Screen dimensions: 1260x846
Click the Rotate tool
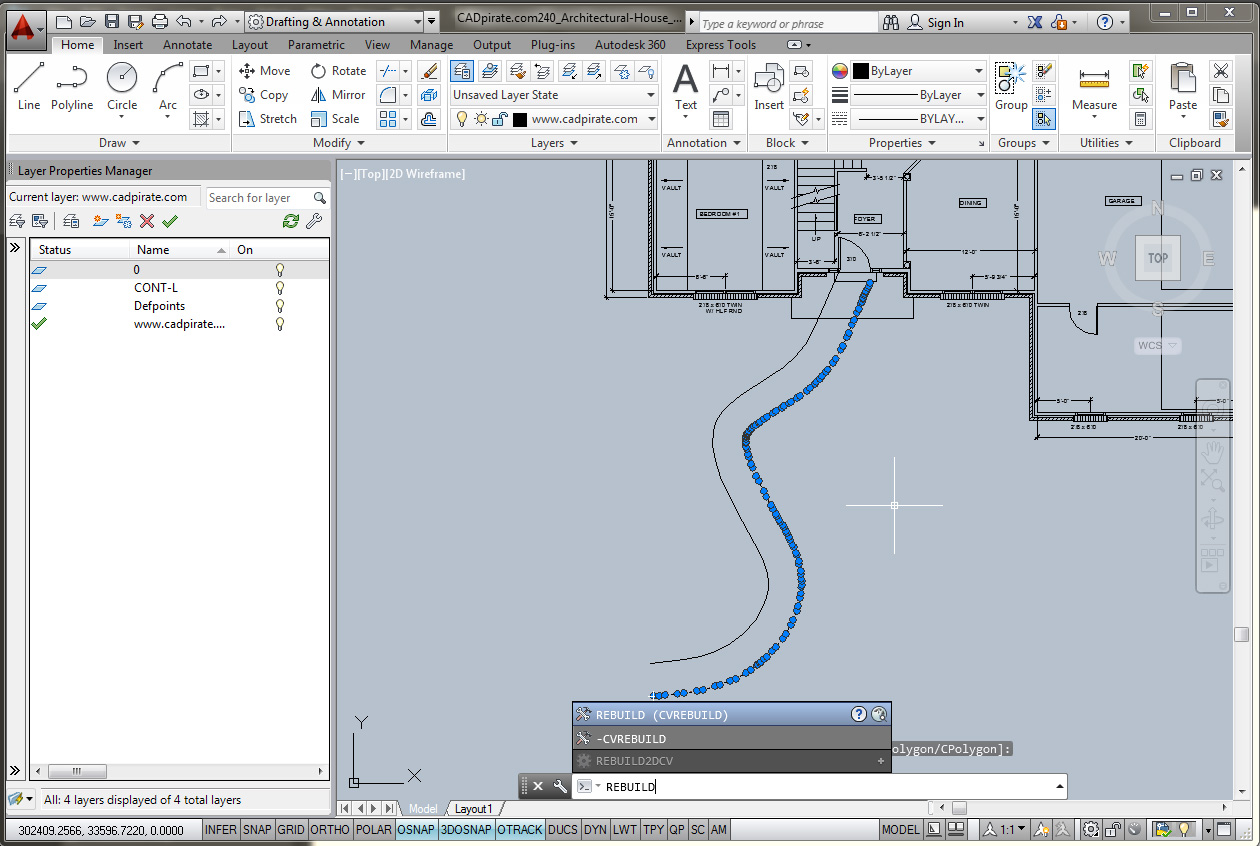pos(338,71)
